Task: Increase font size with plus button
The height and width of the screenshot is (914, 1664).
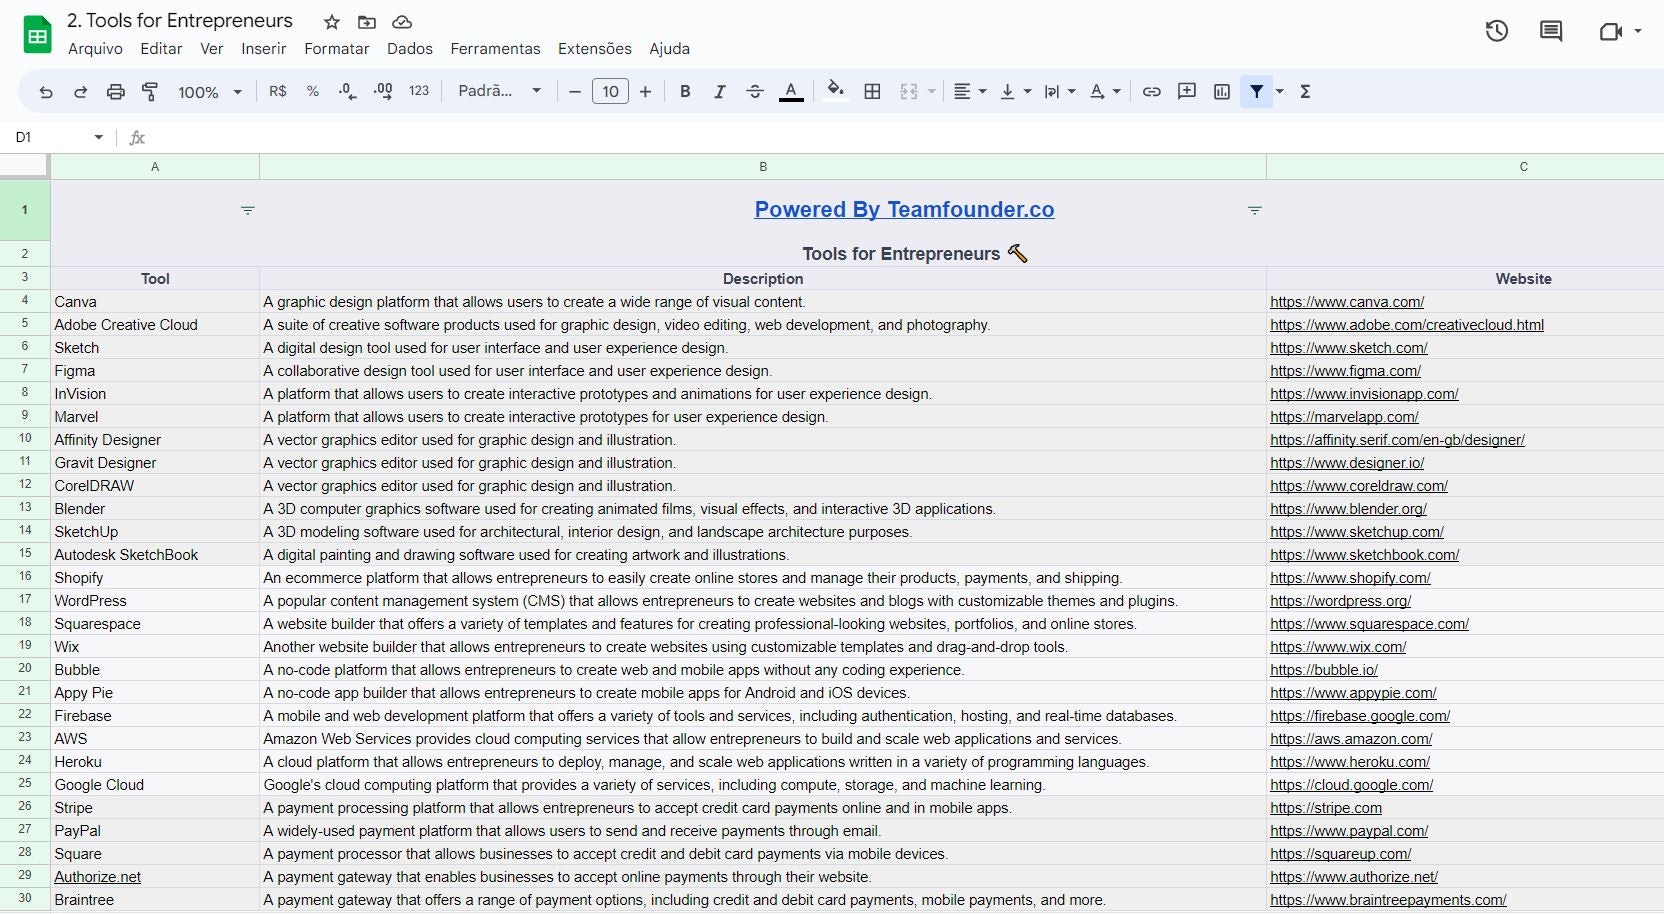Action: coord(646,92)
